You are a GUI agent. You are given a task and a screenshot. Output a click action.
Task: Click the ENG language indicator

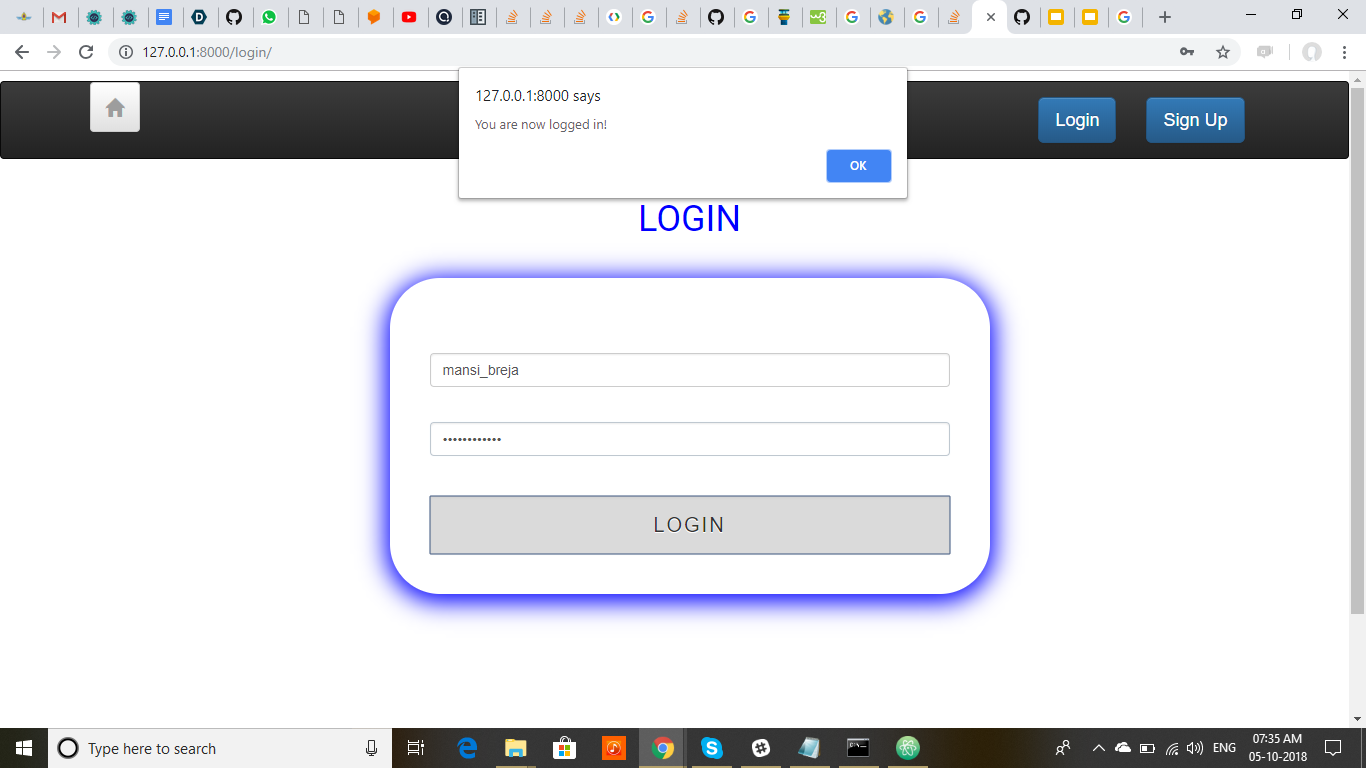pos(1224,748)
